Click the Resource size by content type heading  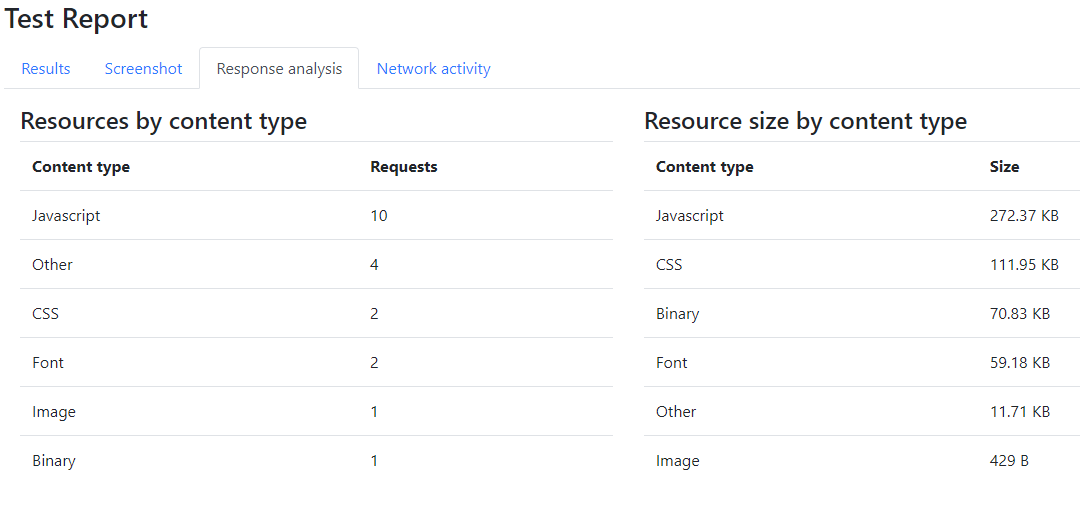coord(805,121)
